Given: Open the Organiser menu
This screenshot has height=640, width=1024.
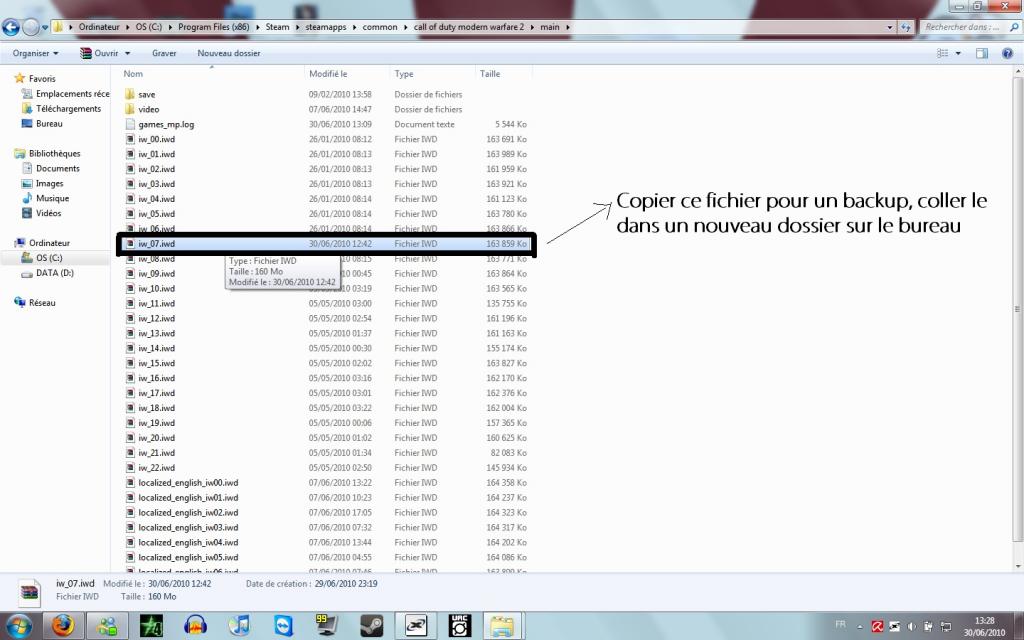Looking at the screenshot, I should (x=35, y=53).
